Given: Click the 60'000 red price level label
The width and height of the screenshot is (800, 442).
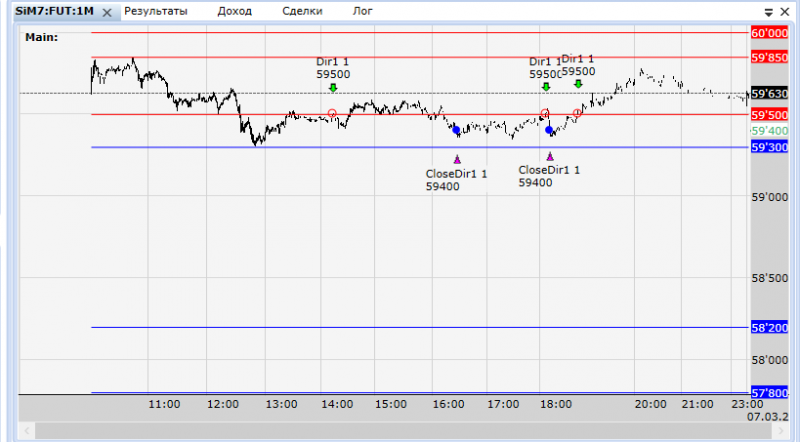Looking at the screenshot, I should 769,33.
